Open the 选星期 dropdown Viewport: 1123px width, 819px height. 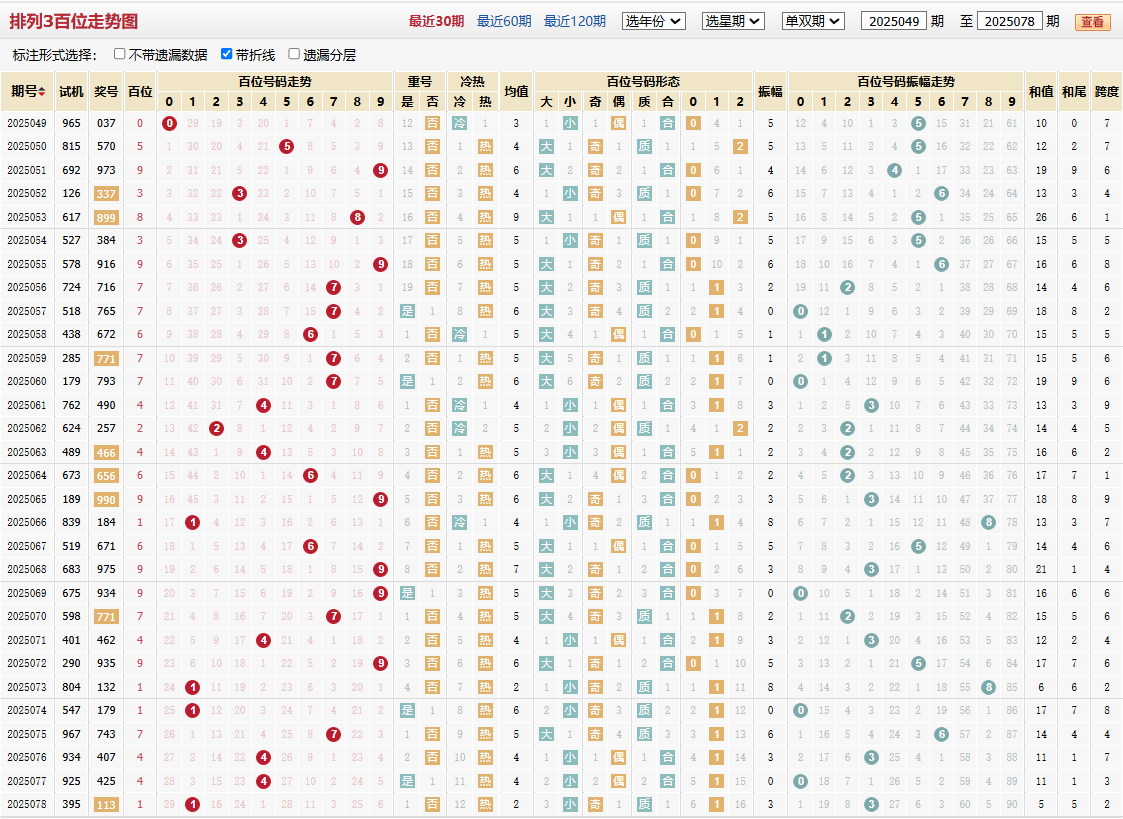733,21
